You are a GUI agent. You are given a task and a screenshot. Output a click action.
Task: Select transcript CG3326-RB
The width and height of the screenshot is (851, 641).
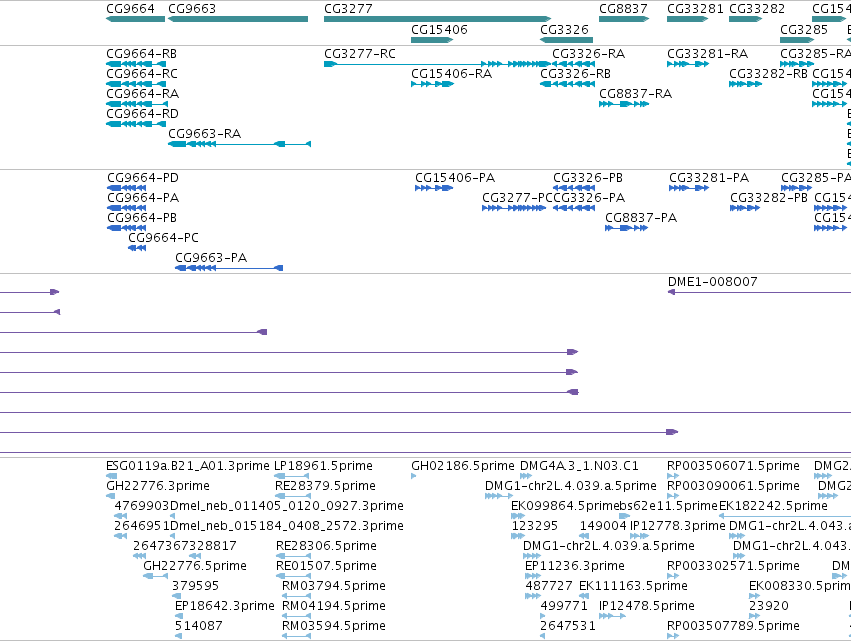pos(568,84)
